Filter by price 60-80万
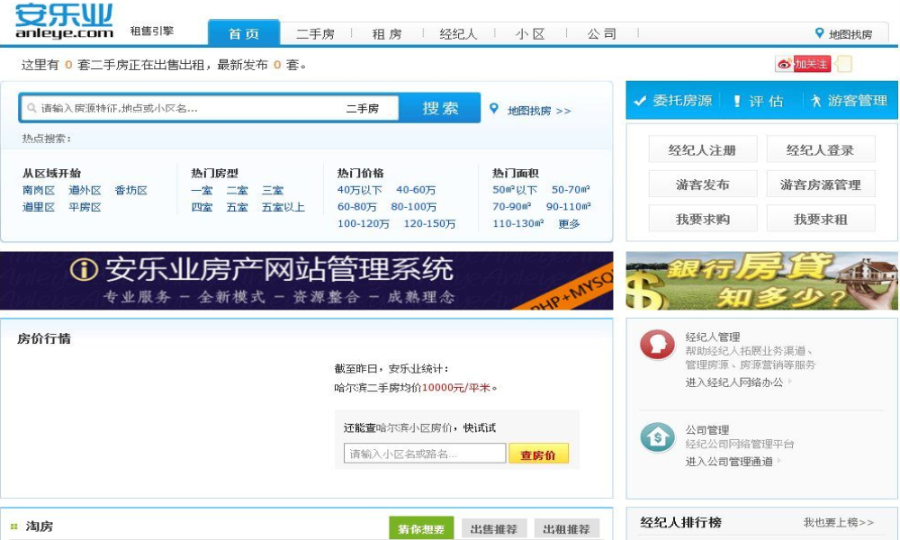 pos(357,207)
